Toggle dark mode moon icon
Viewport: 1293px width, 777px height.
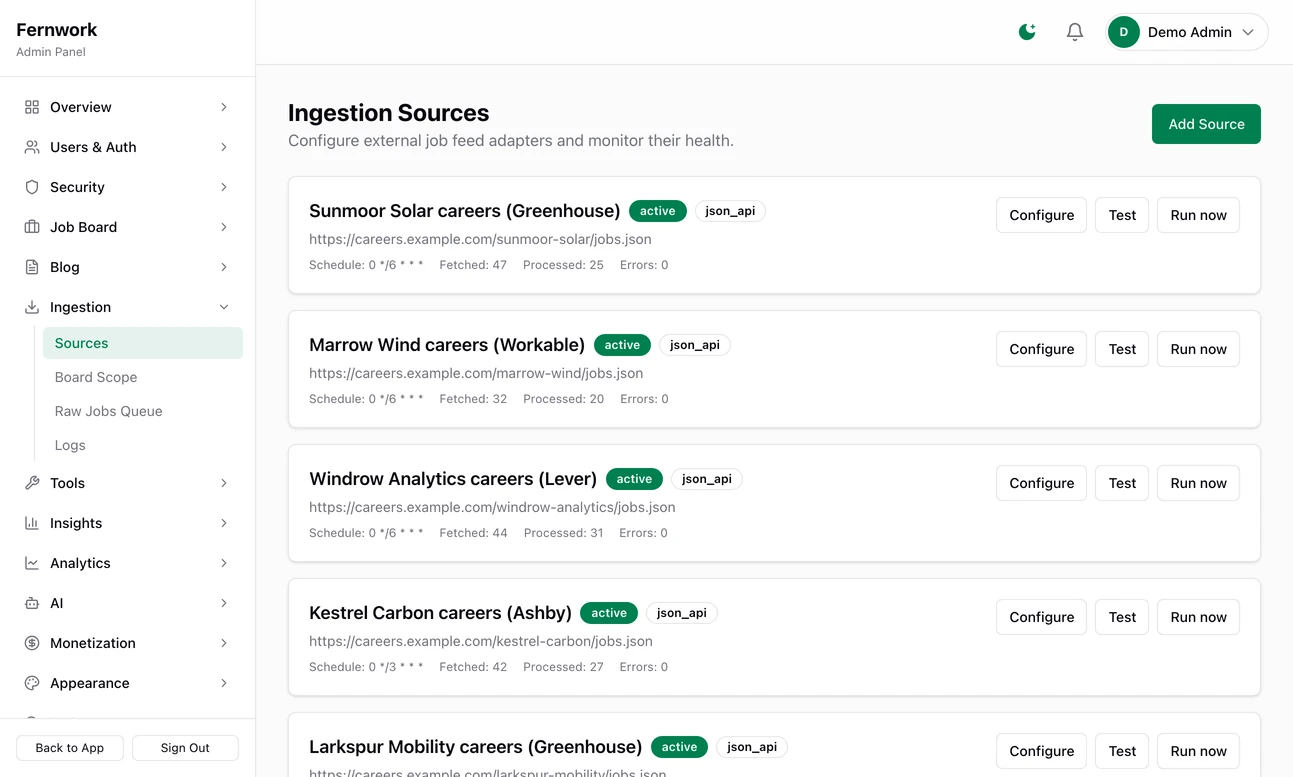tap(1027, 32)
